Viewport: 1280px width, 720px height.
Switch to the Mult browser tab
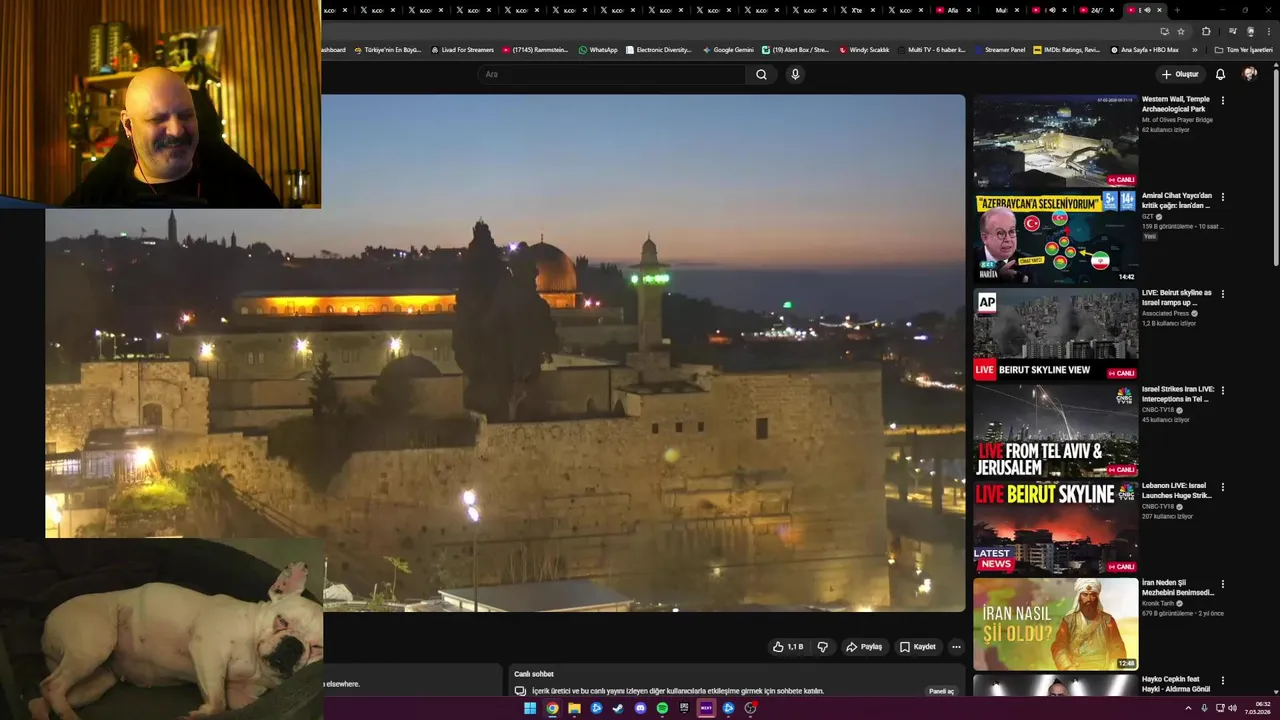coord(1000,10)
